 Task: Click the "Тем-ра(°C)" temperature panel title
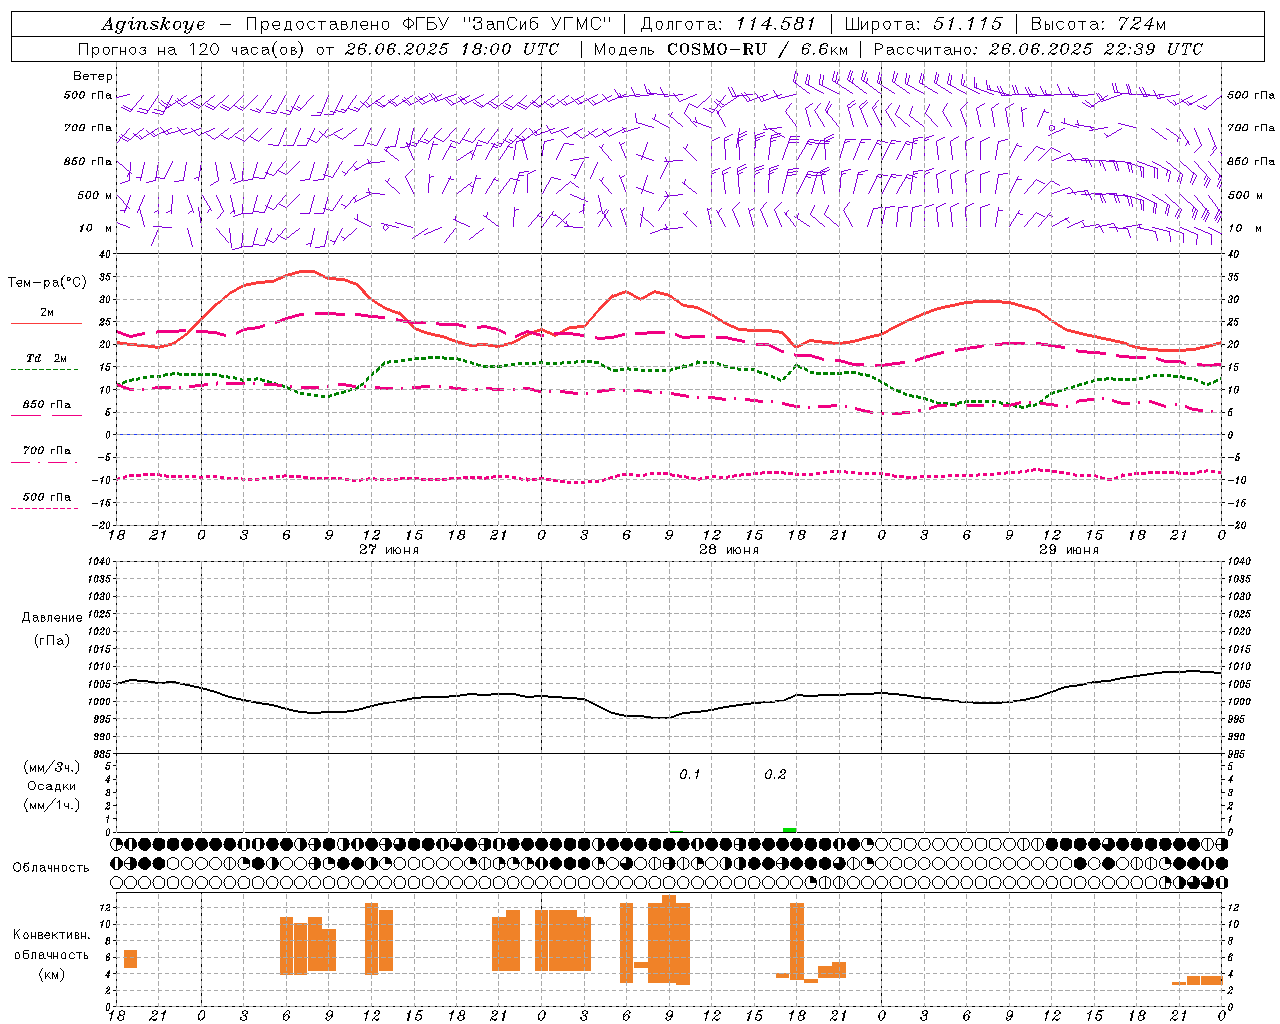click(x=47, y=283)
